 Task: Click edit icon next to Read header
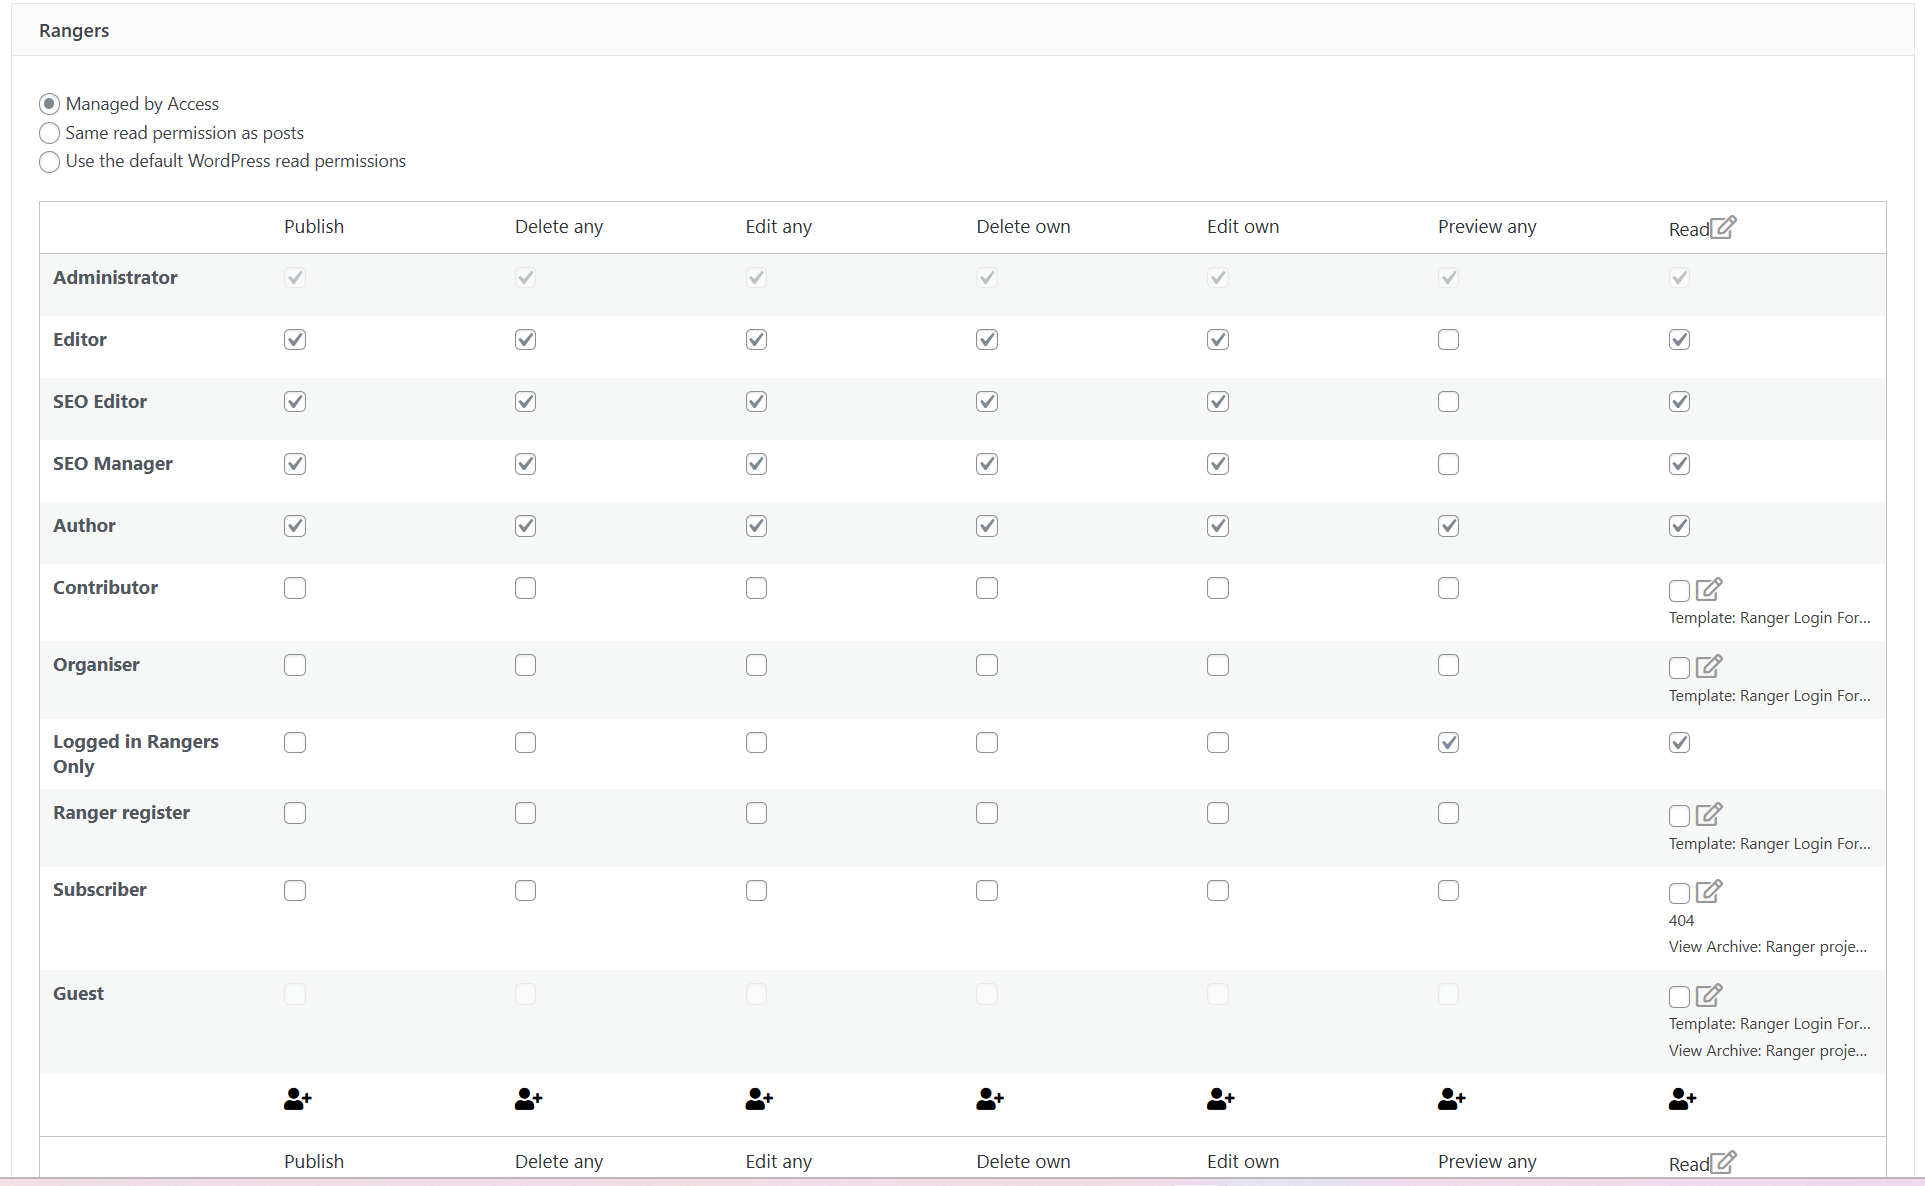[x=1723, y=227]
